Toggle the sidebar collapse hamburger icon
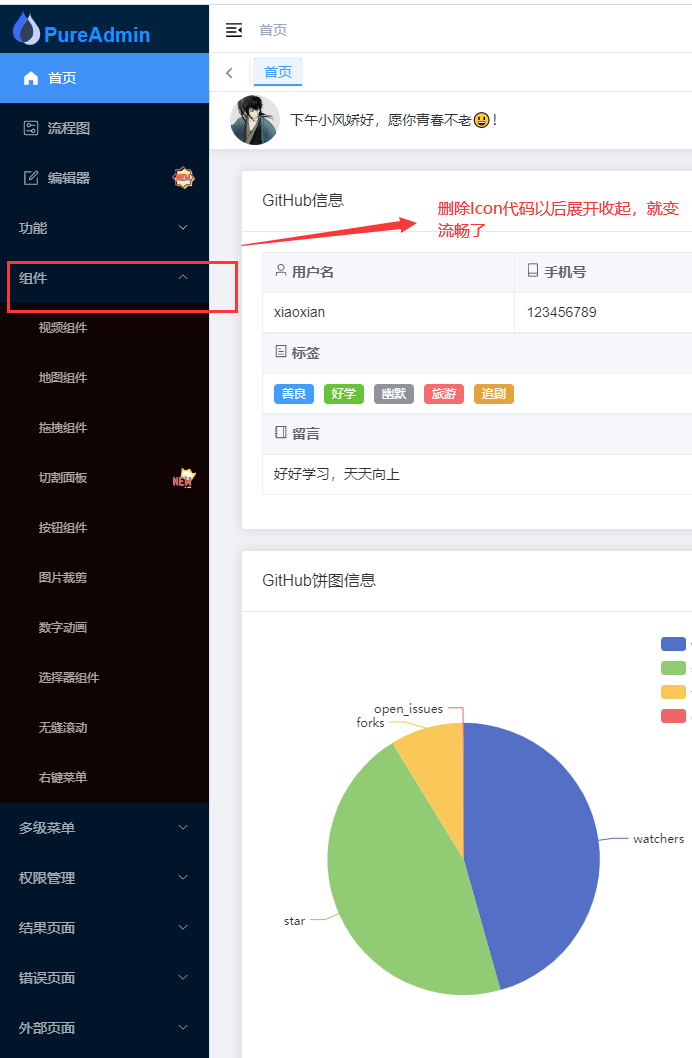Screen dimensions: 692x1058 coord(233,30)
